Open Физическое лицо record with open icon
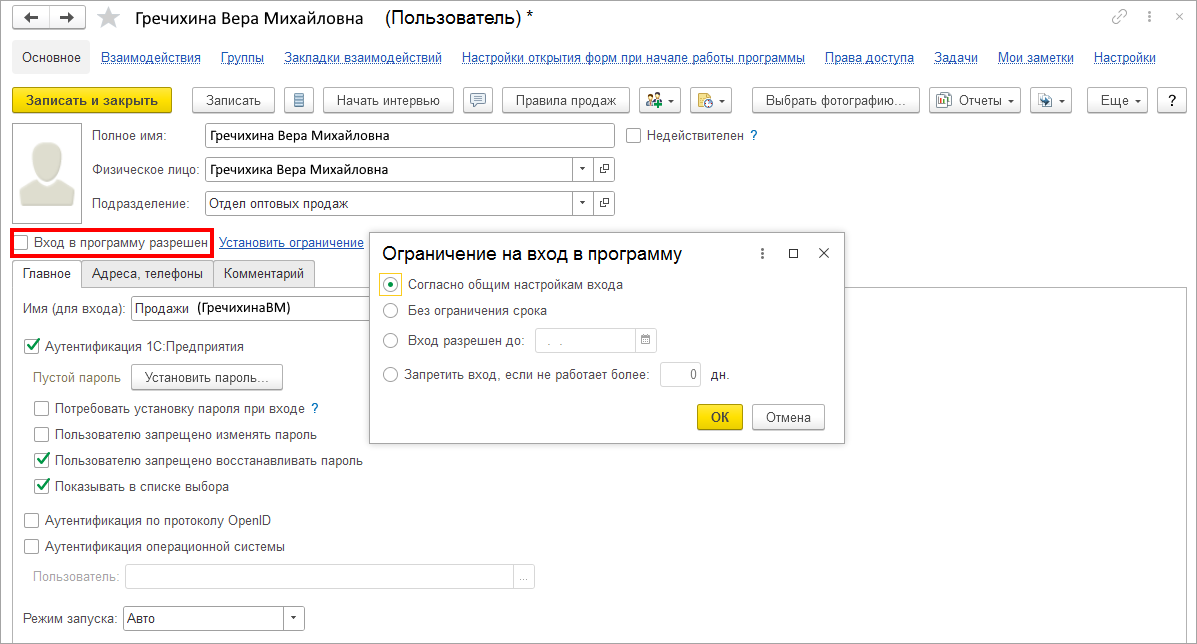 pos(605,170)
